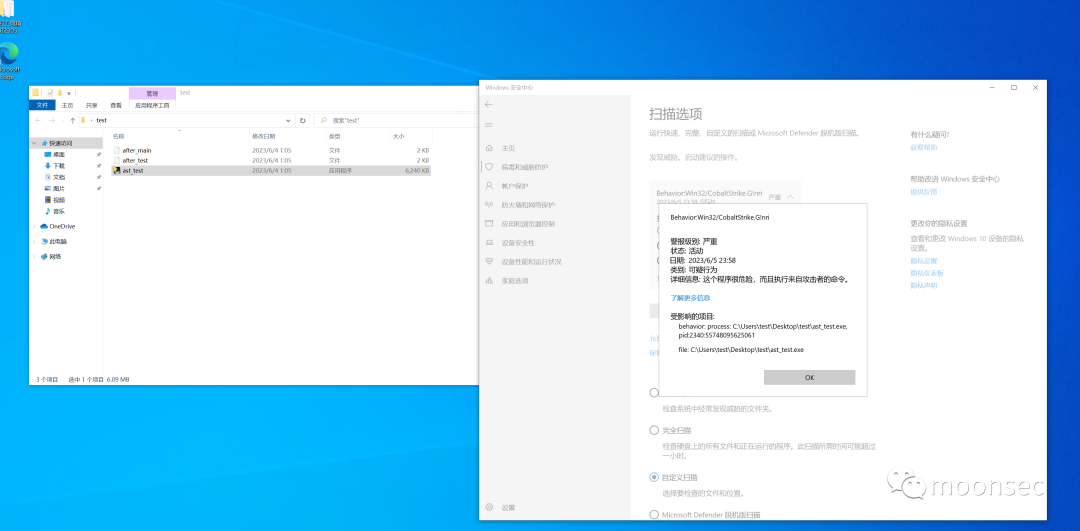1080x531 pixels.
Task: Click the 6,240 KB size cell
Action: click(x=417, y=170)
